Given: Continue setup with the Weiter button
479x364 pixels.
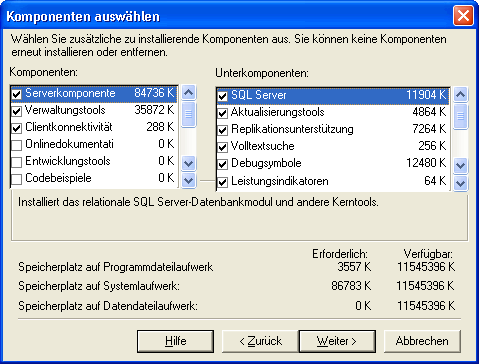Looking at the screenshot, I should pos(337,341).
